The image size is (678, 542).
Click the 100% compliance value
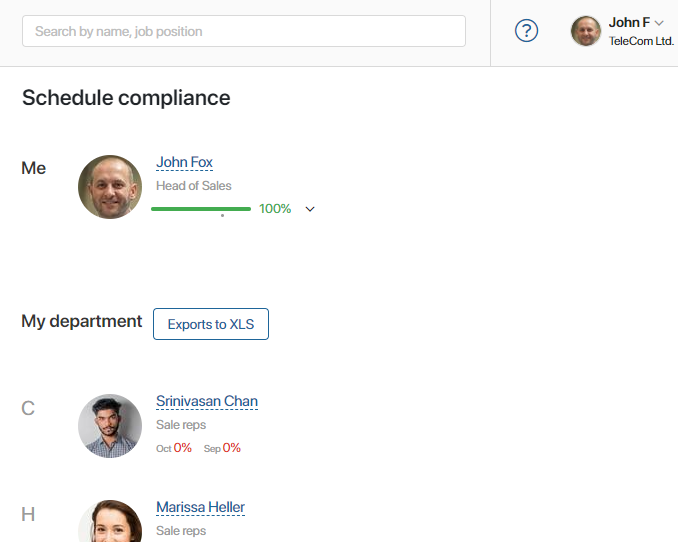pyautogui.click(x=275, y=209)
